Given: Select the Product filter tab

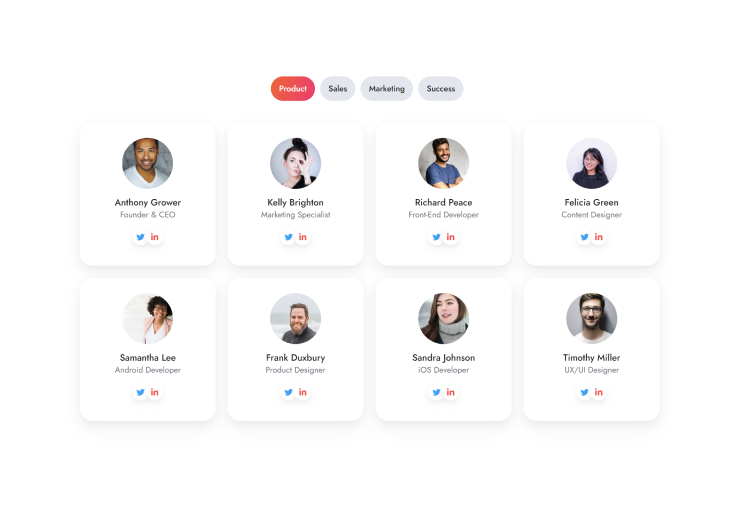Looking at the screenshot, I should (x=293, y=89).
